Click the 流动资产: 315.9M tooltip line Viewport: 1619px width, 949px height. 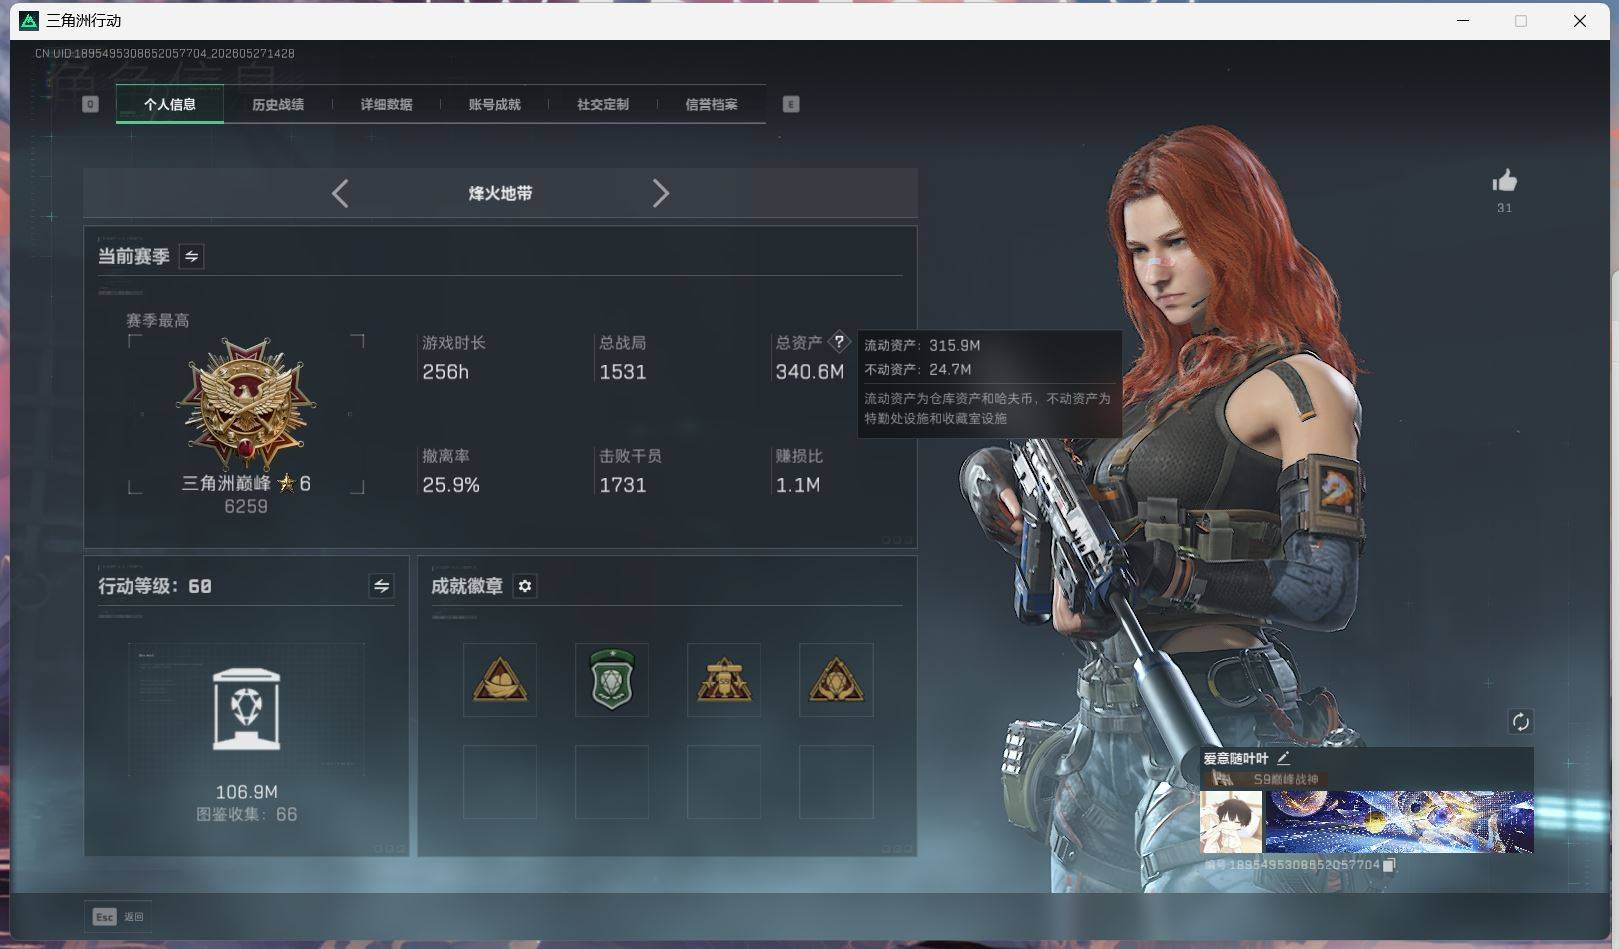[x=922, y=345]
